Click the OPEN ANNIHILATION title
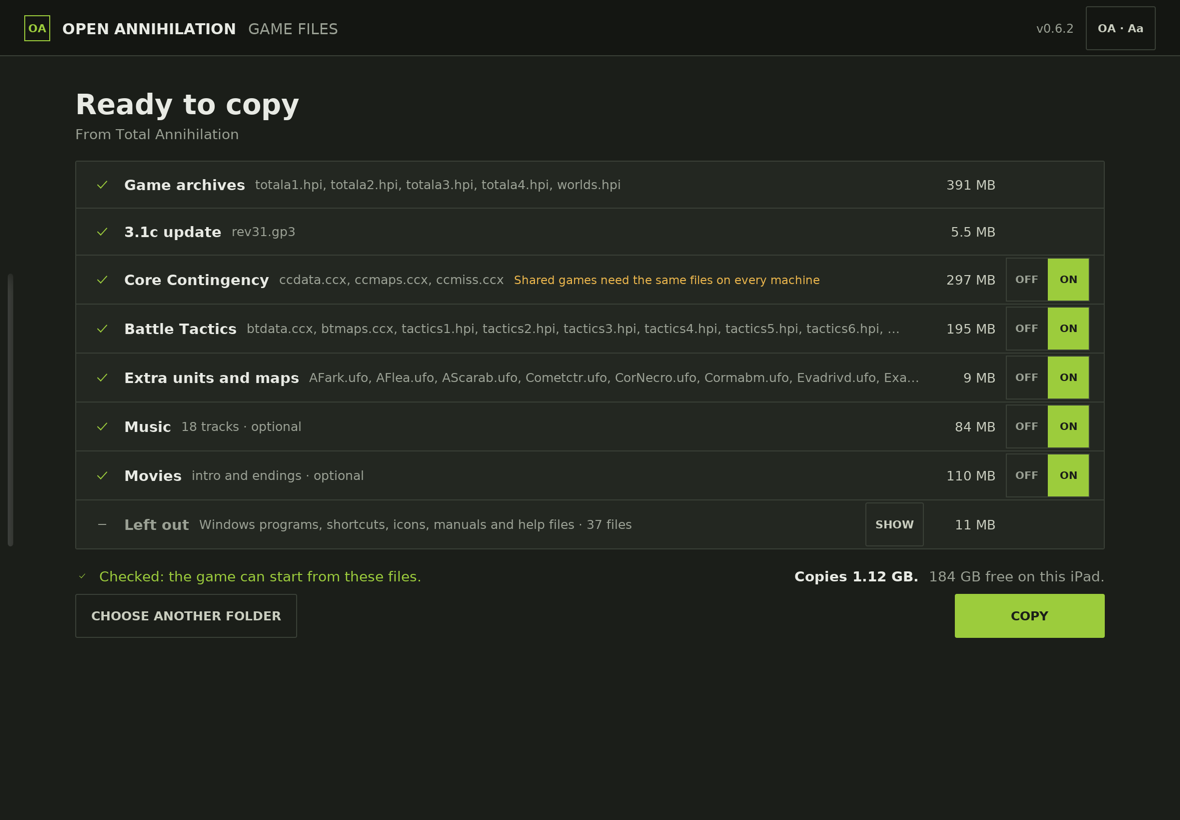This screenshot has height=820, width=1180. 149,29
